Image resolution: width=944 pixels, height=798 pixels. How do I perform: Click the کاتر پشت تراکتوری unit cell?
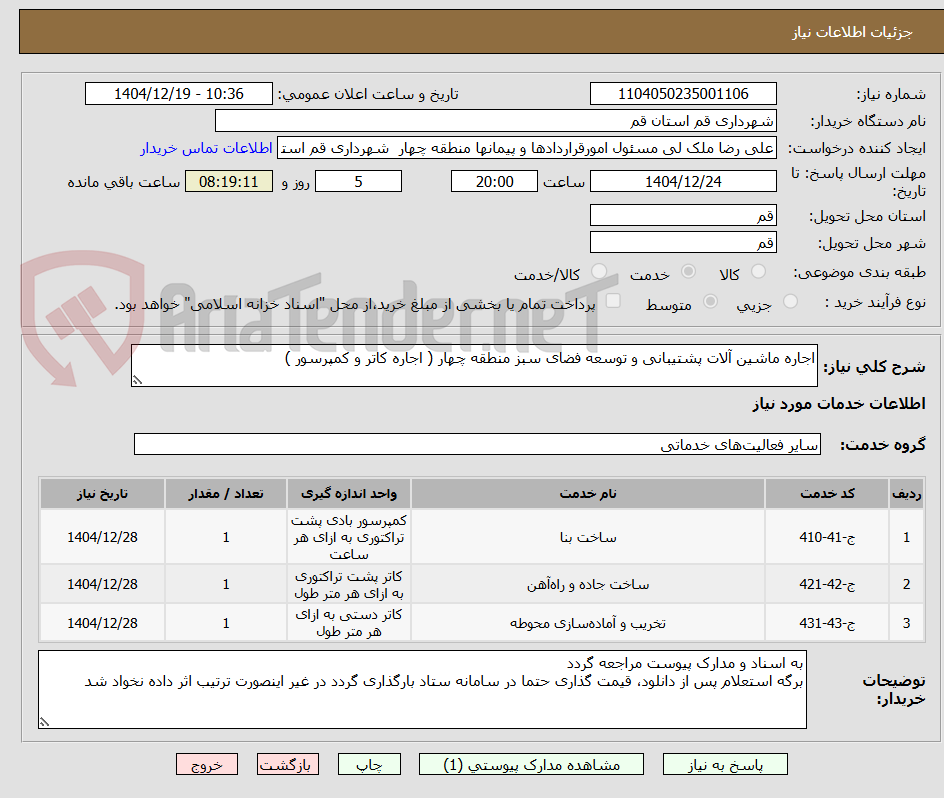(349, 584)
